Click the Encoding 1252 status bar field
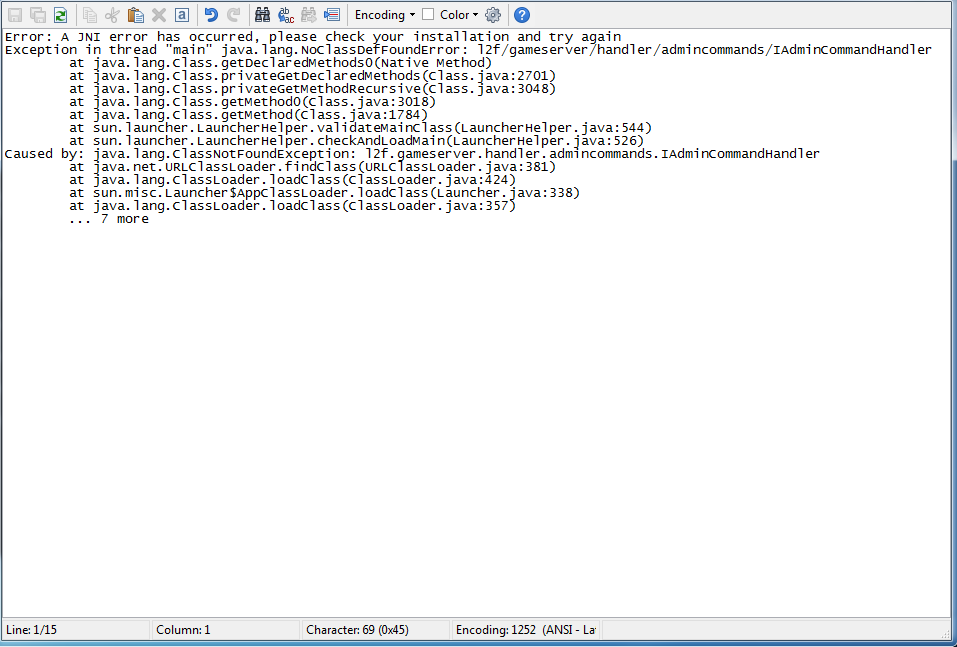 pos(525,630)
